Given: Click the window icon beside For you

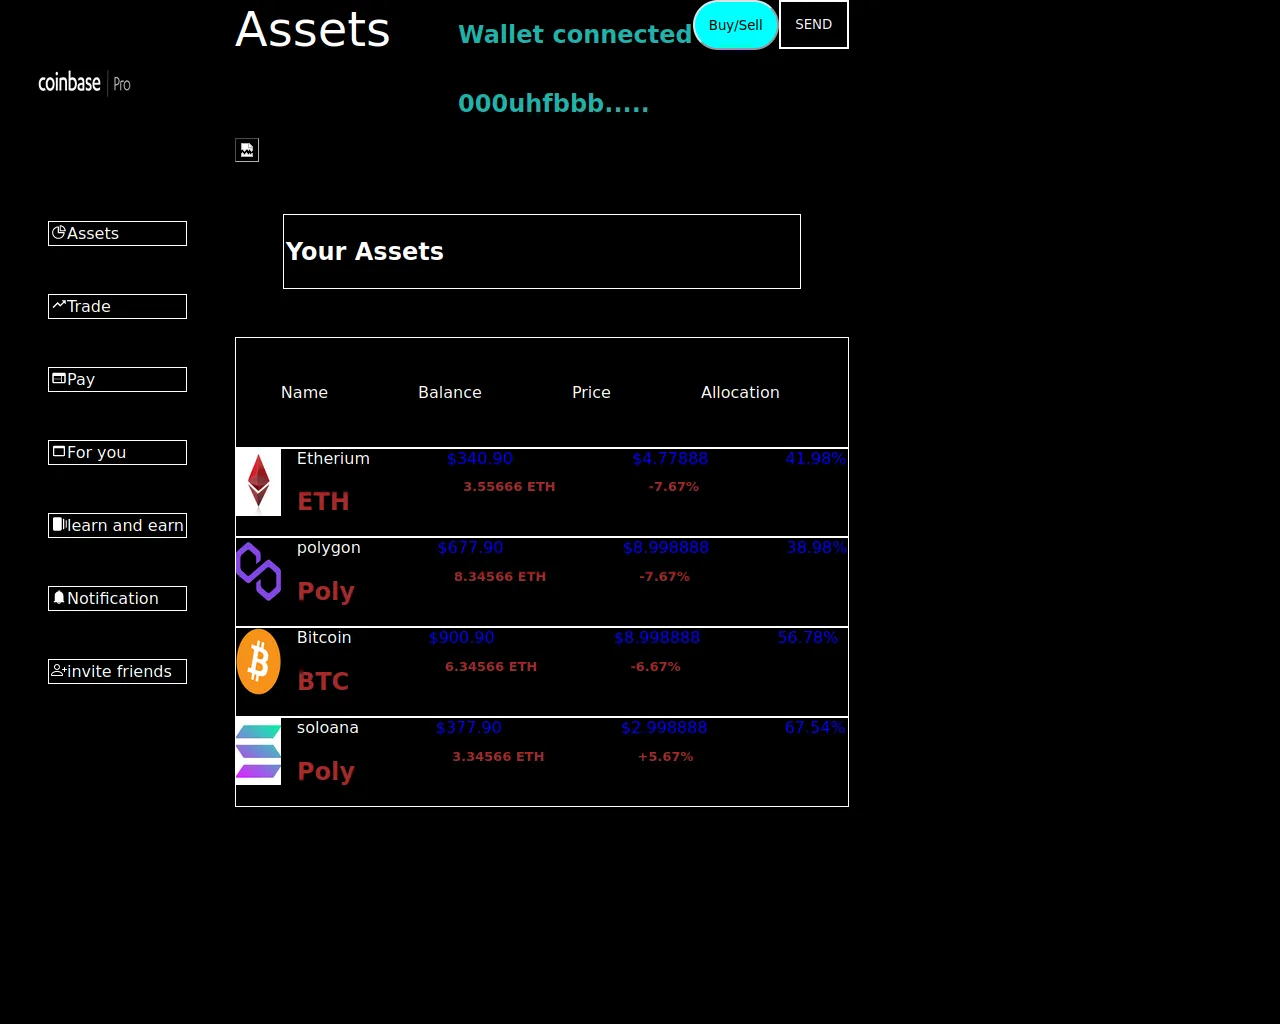Looking at the screenshot, I should point(59,451).
